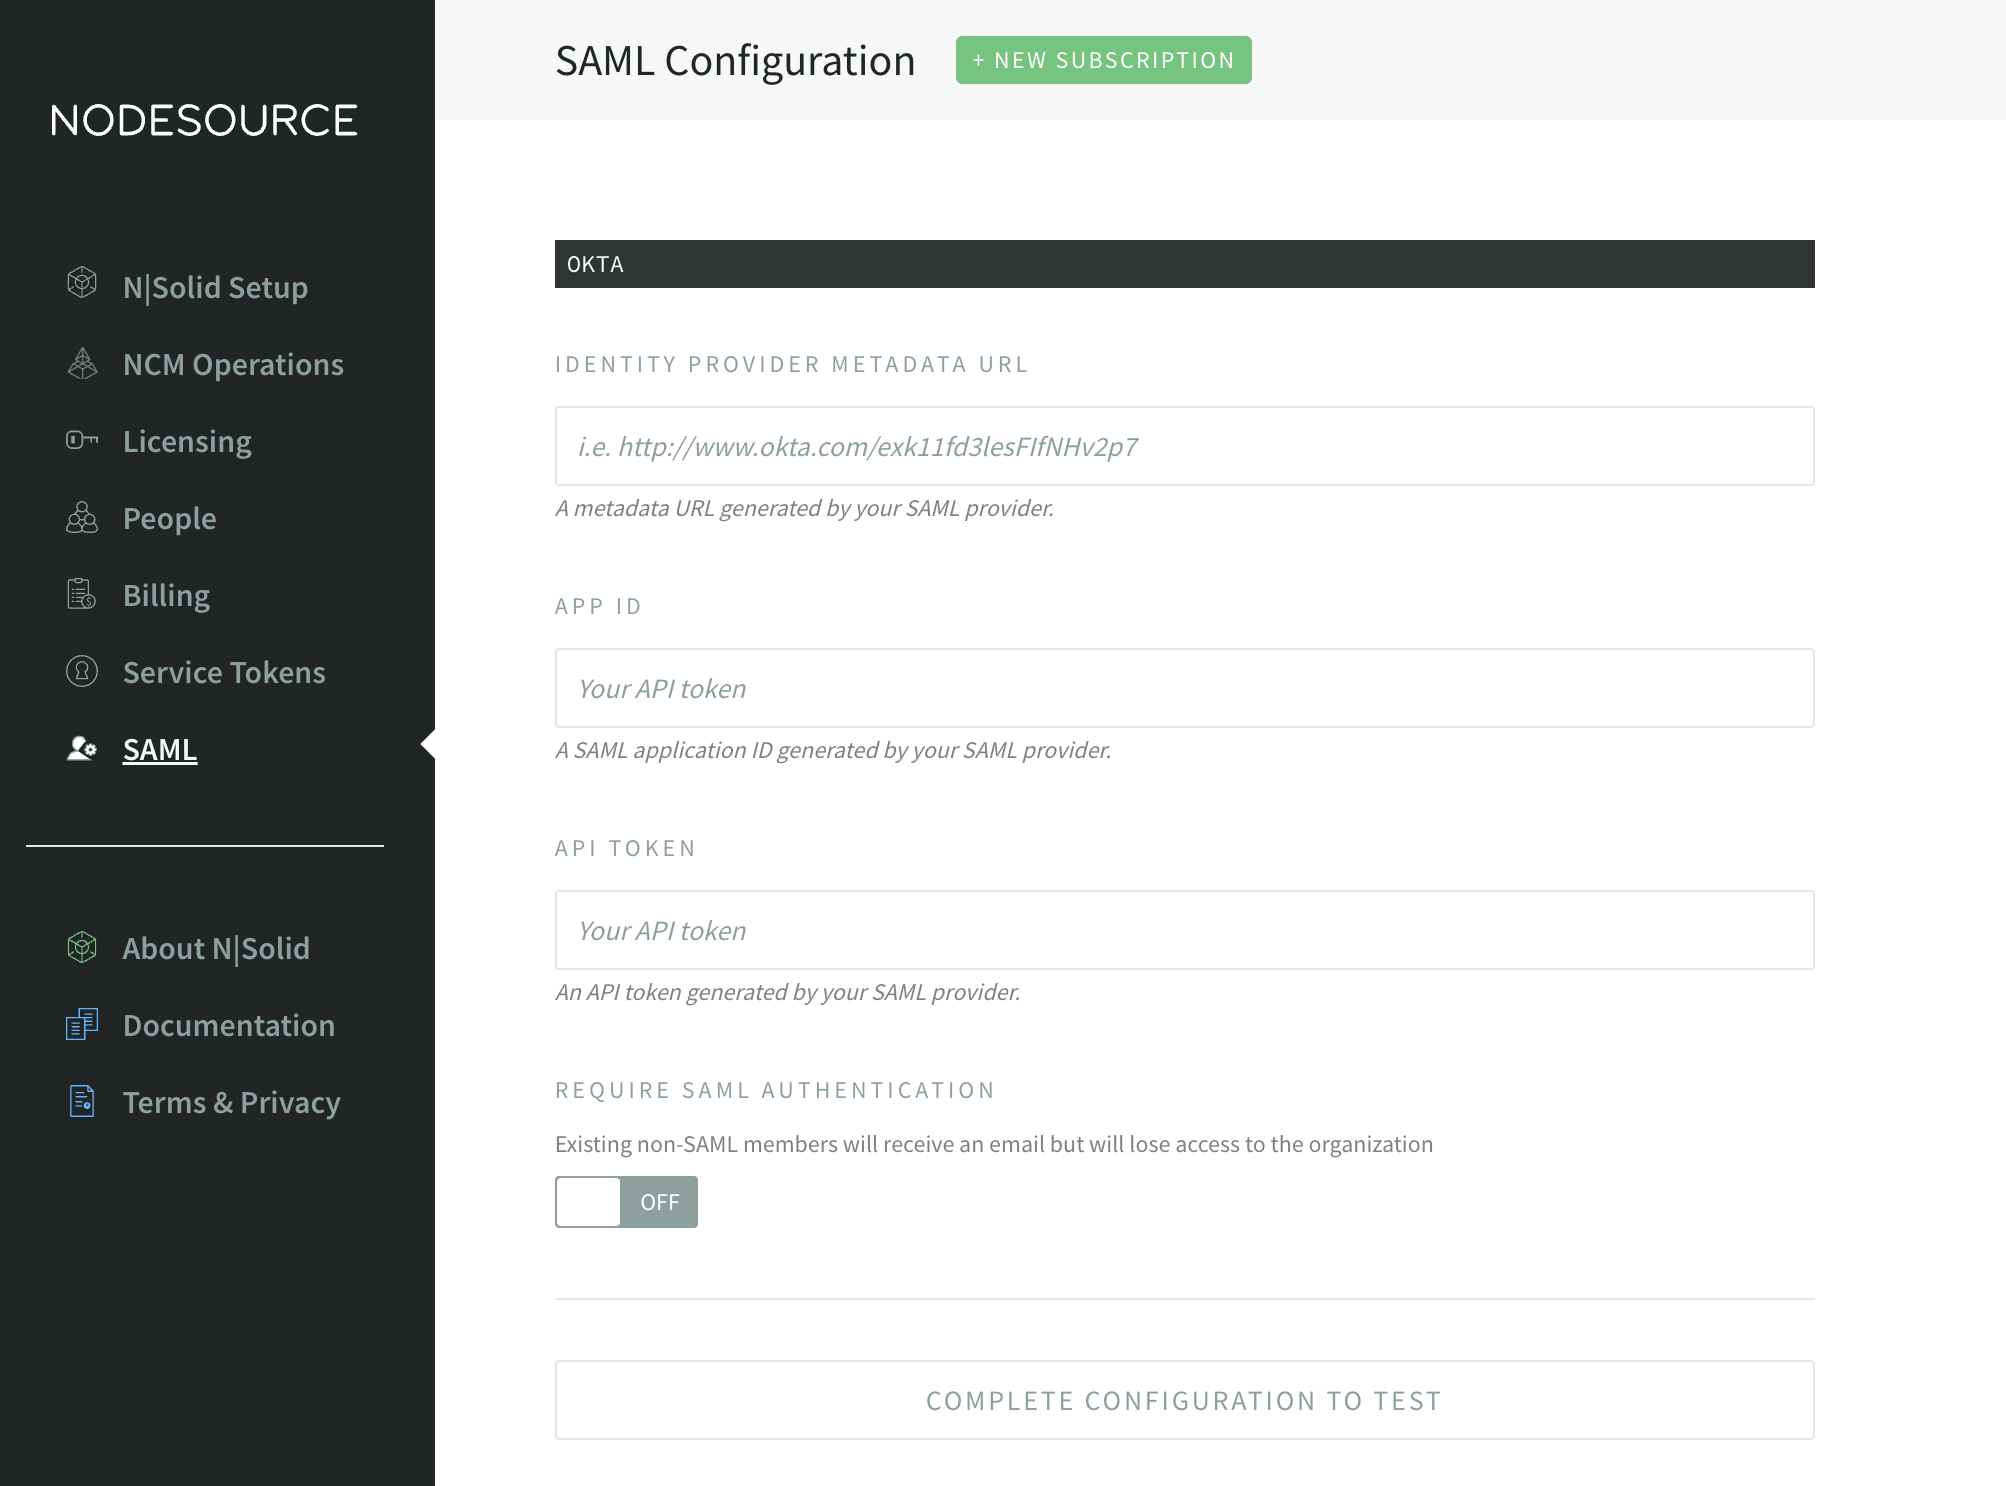Toggle SAML requirement for existing members

pos(626,1202)
